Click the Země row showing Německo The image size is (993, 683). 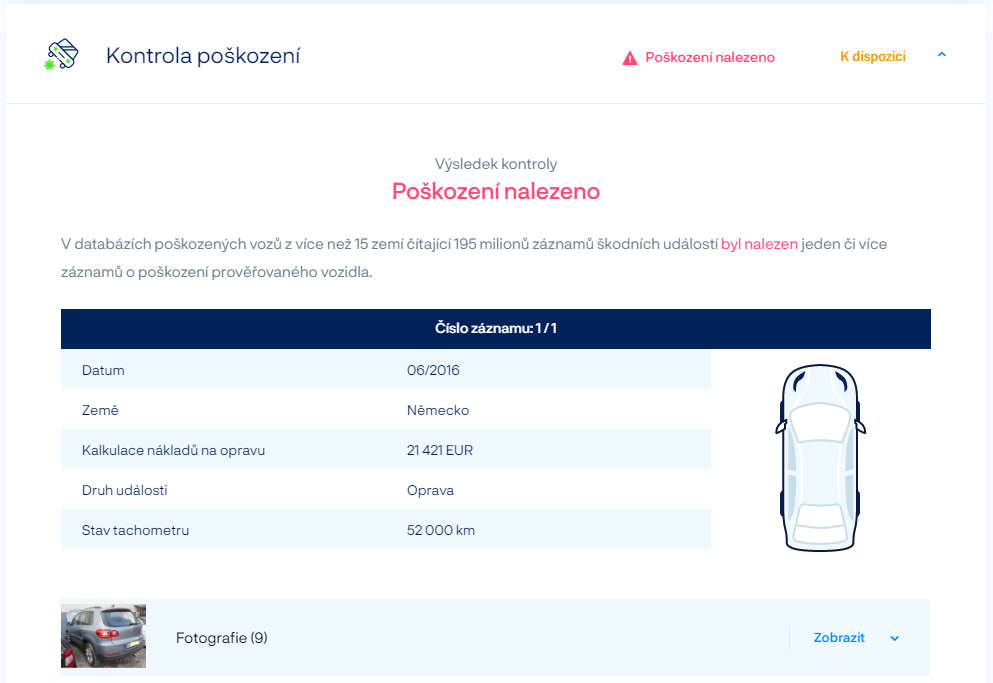click(x=386, y=410)
